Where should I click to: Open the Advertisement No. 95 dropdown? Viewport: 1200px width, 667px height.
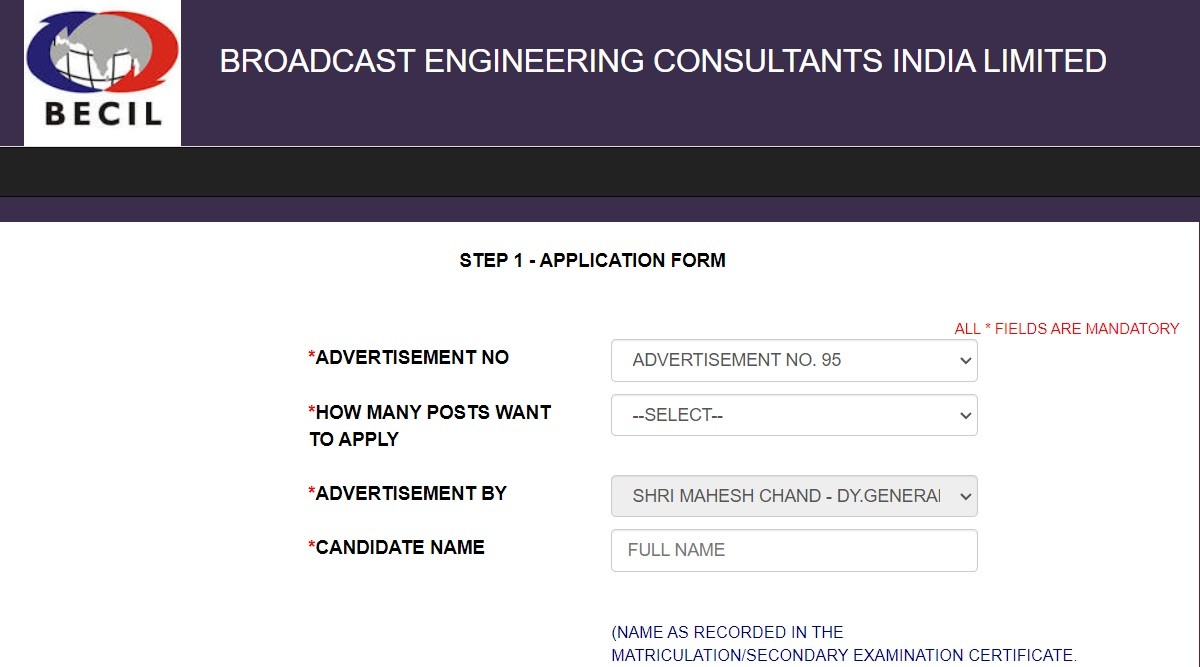click(793, 360)
